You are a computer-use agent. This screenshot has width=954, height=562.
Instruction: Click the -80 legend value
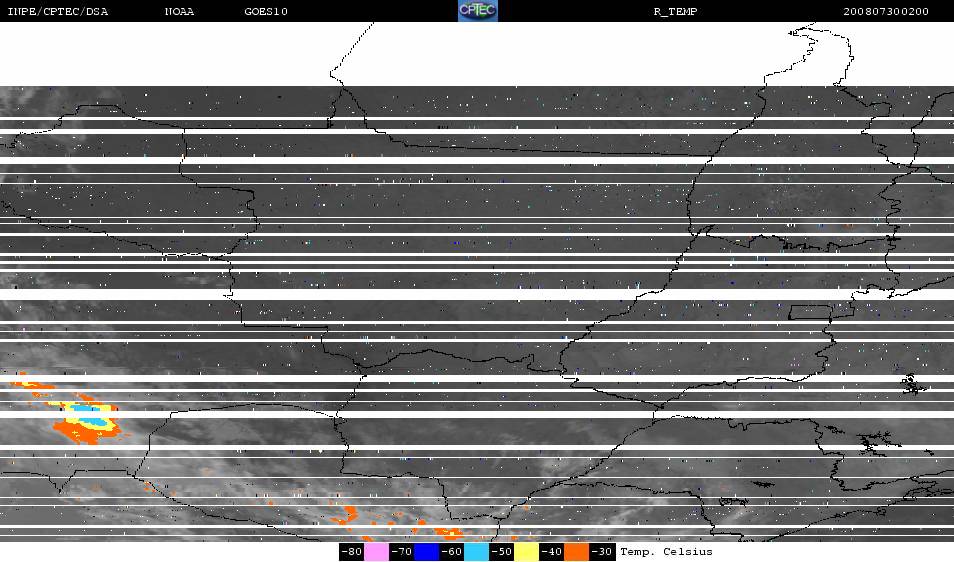click(352, 552)
